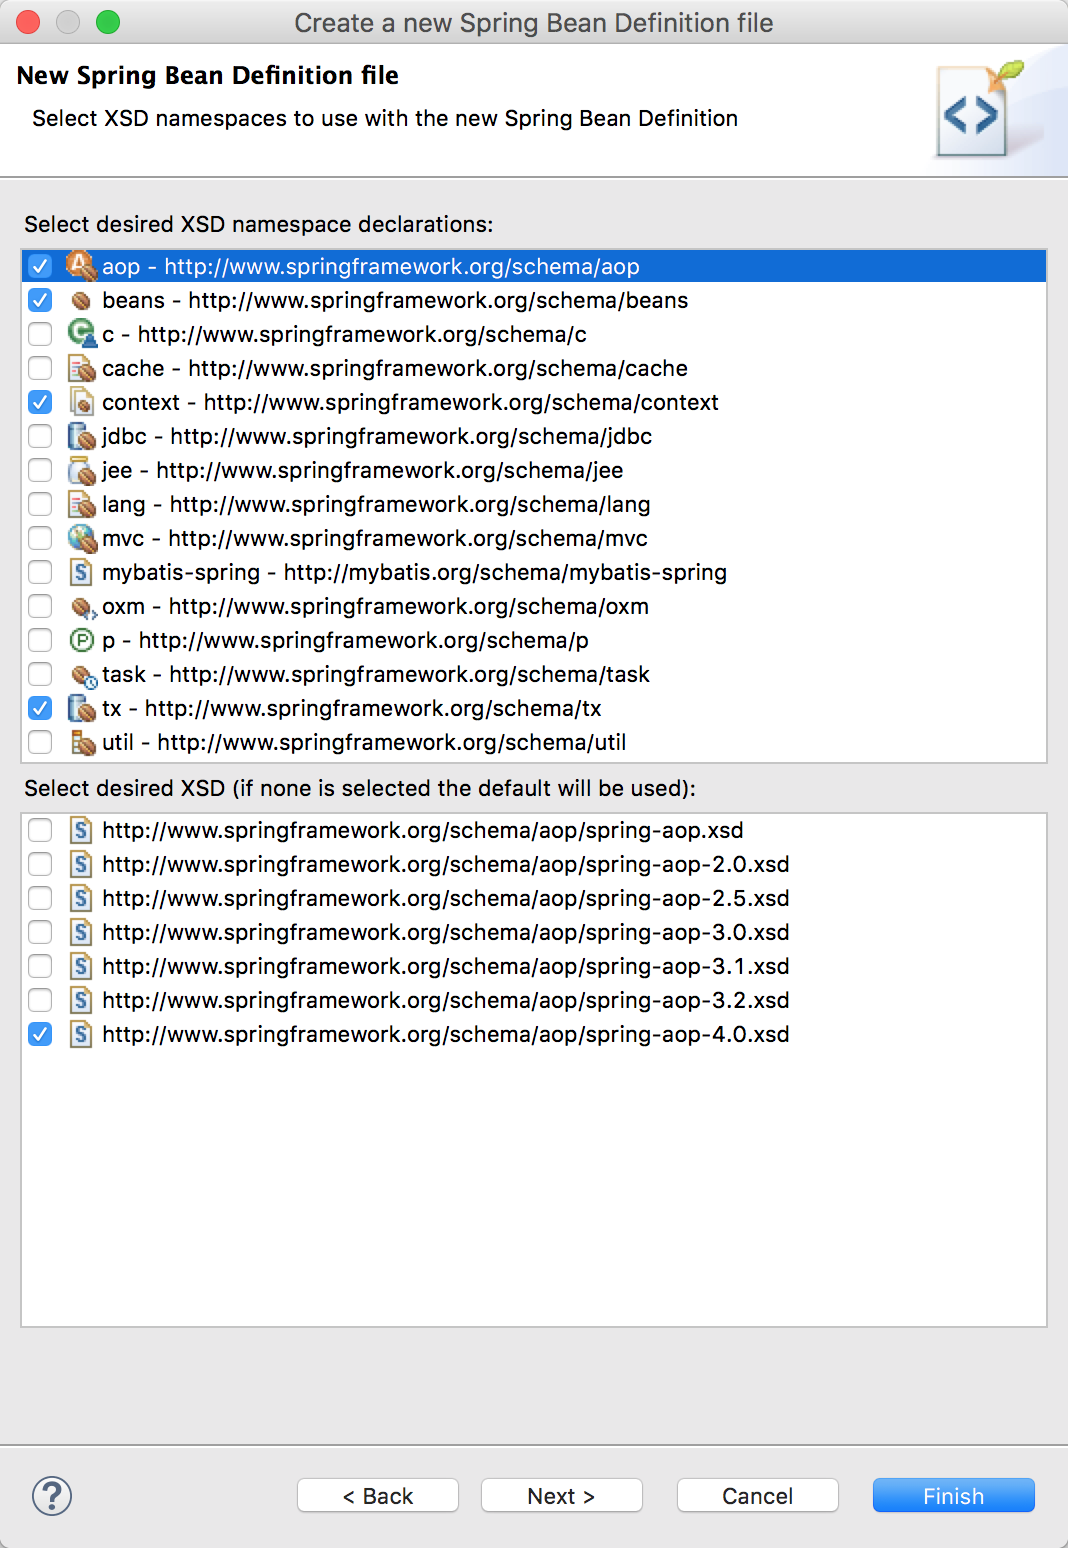
Task: Uncheck the beans namespace checkbox
Action: 40,300
